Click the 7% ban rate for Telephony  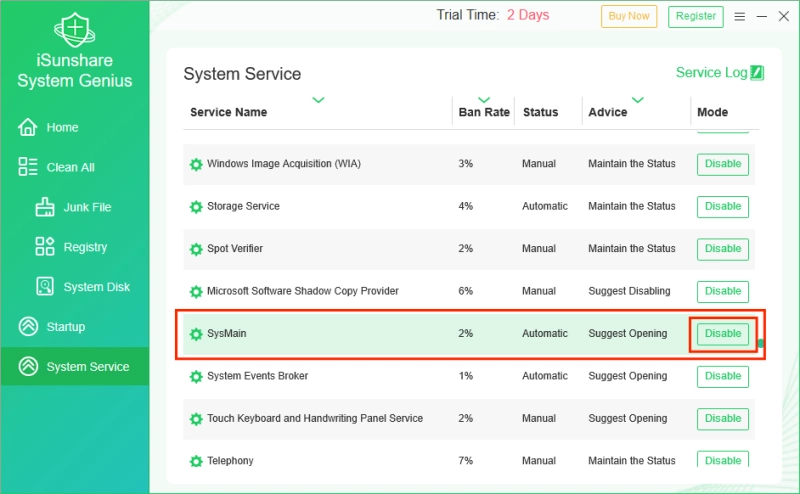[465, 461]
